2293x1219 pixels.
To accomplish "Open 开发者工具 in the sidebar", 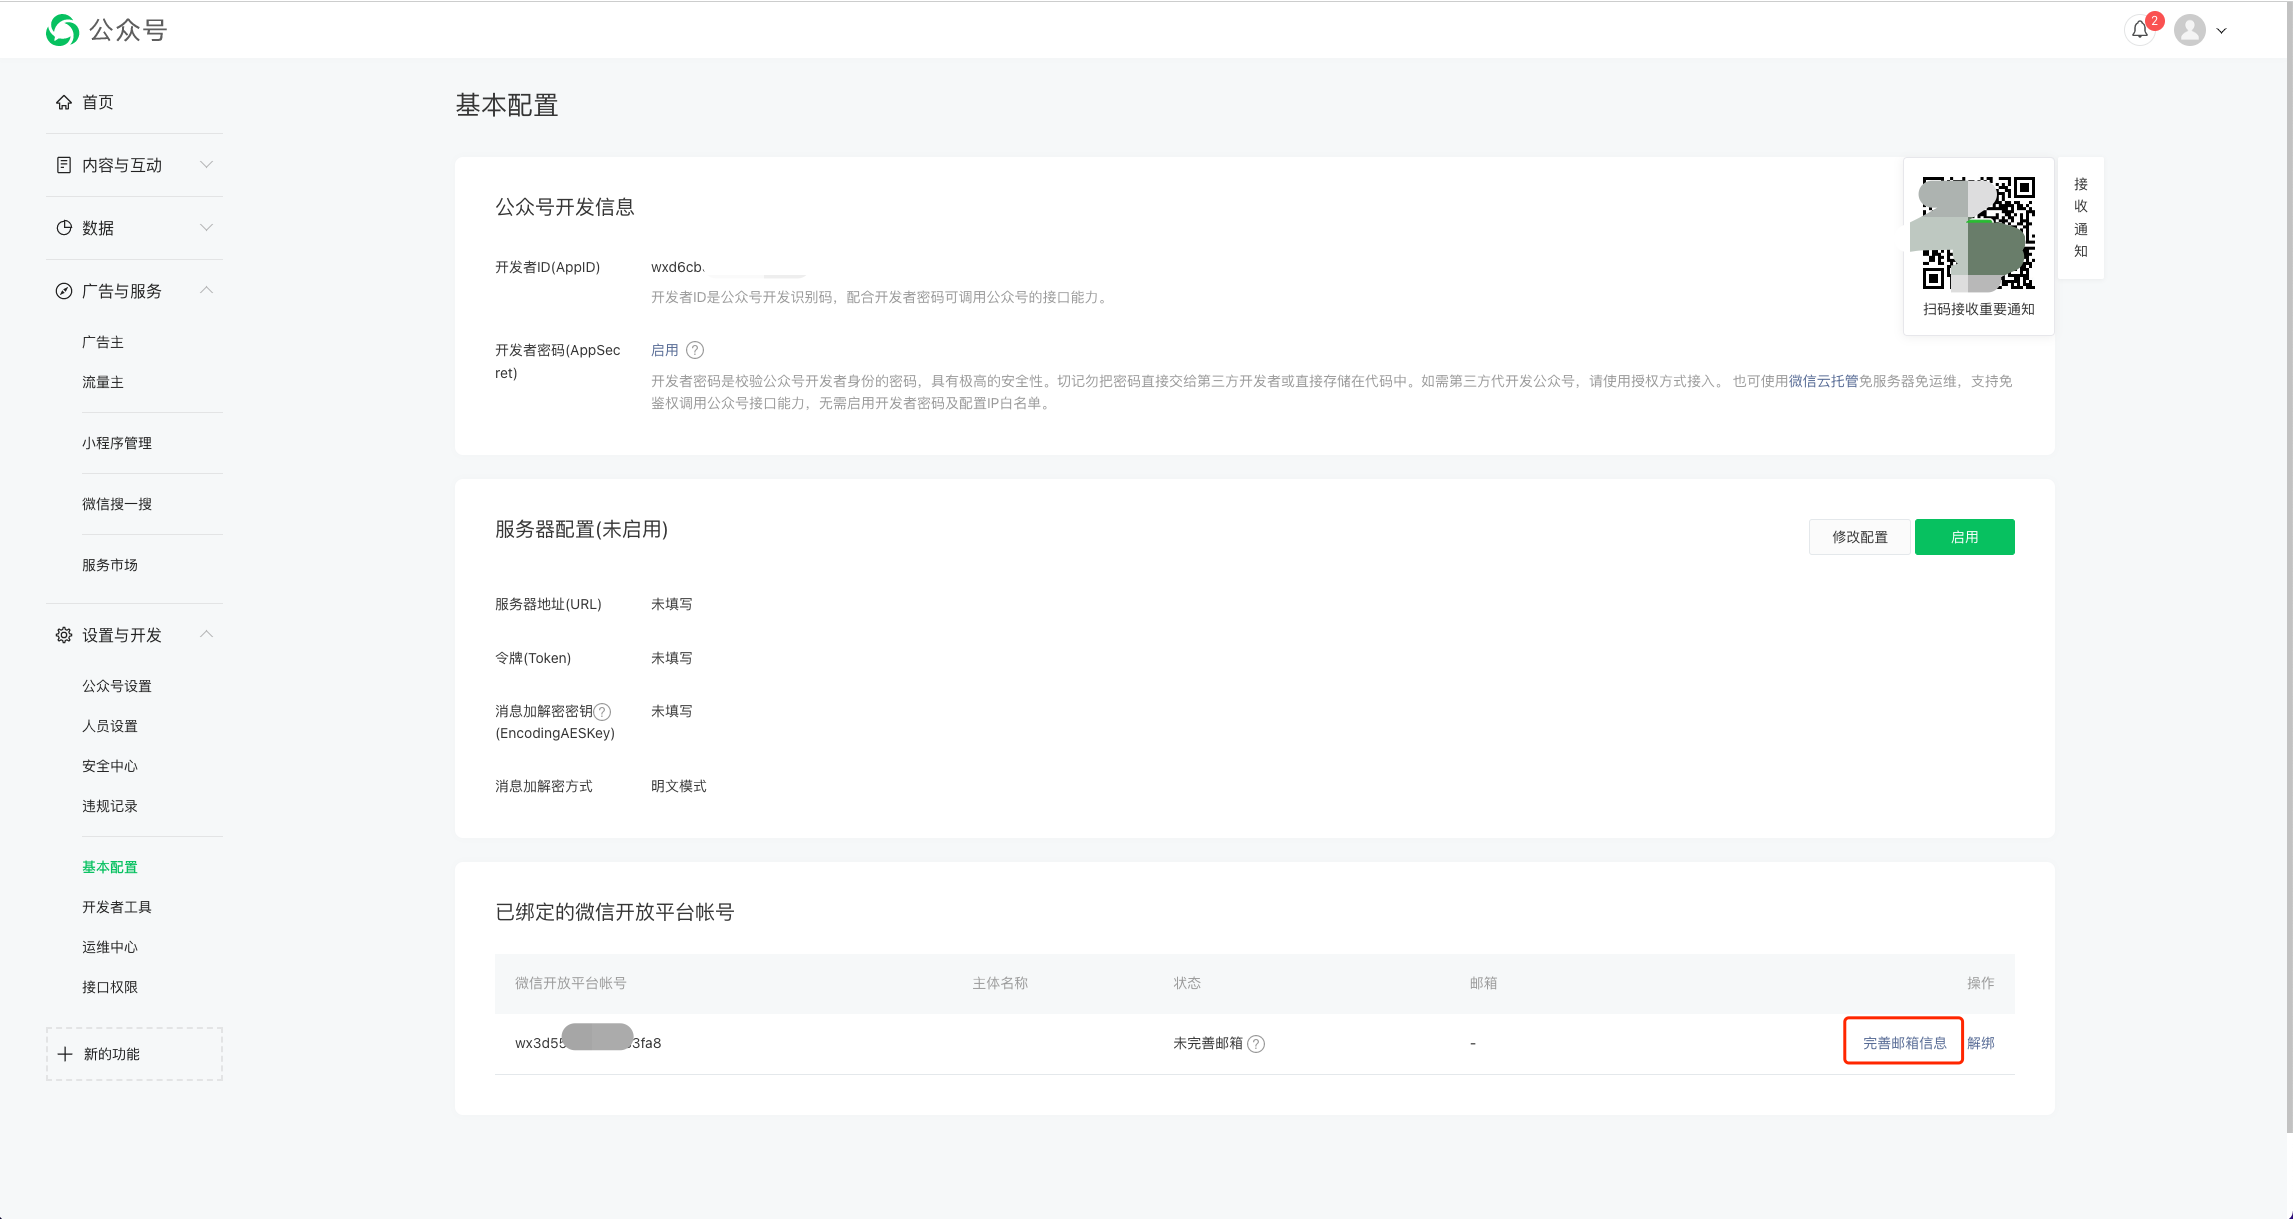I will [117, 907].
